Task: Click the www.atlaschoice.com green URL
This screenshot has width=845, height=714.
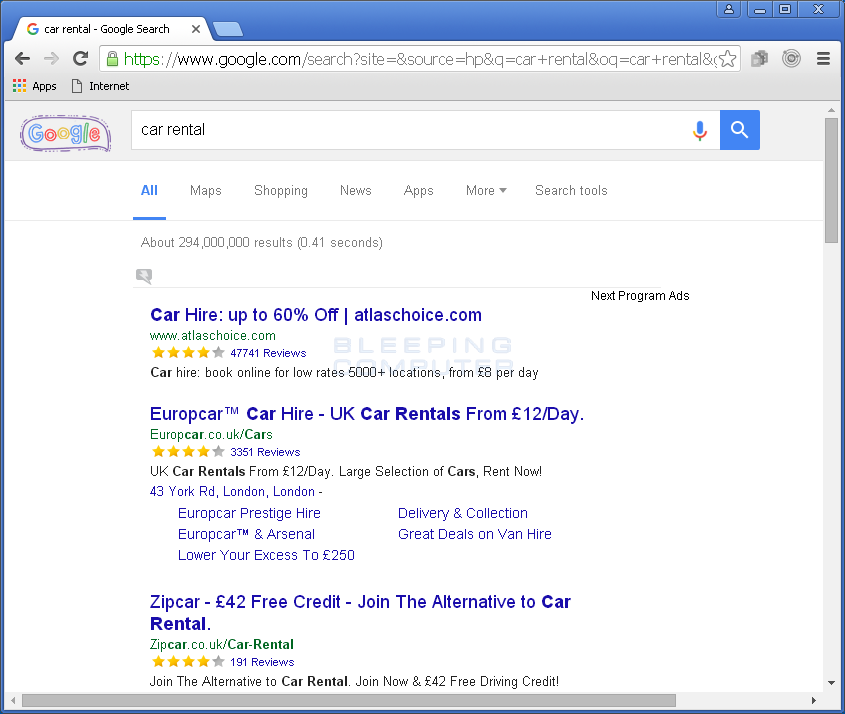Action: (213, 336)
